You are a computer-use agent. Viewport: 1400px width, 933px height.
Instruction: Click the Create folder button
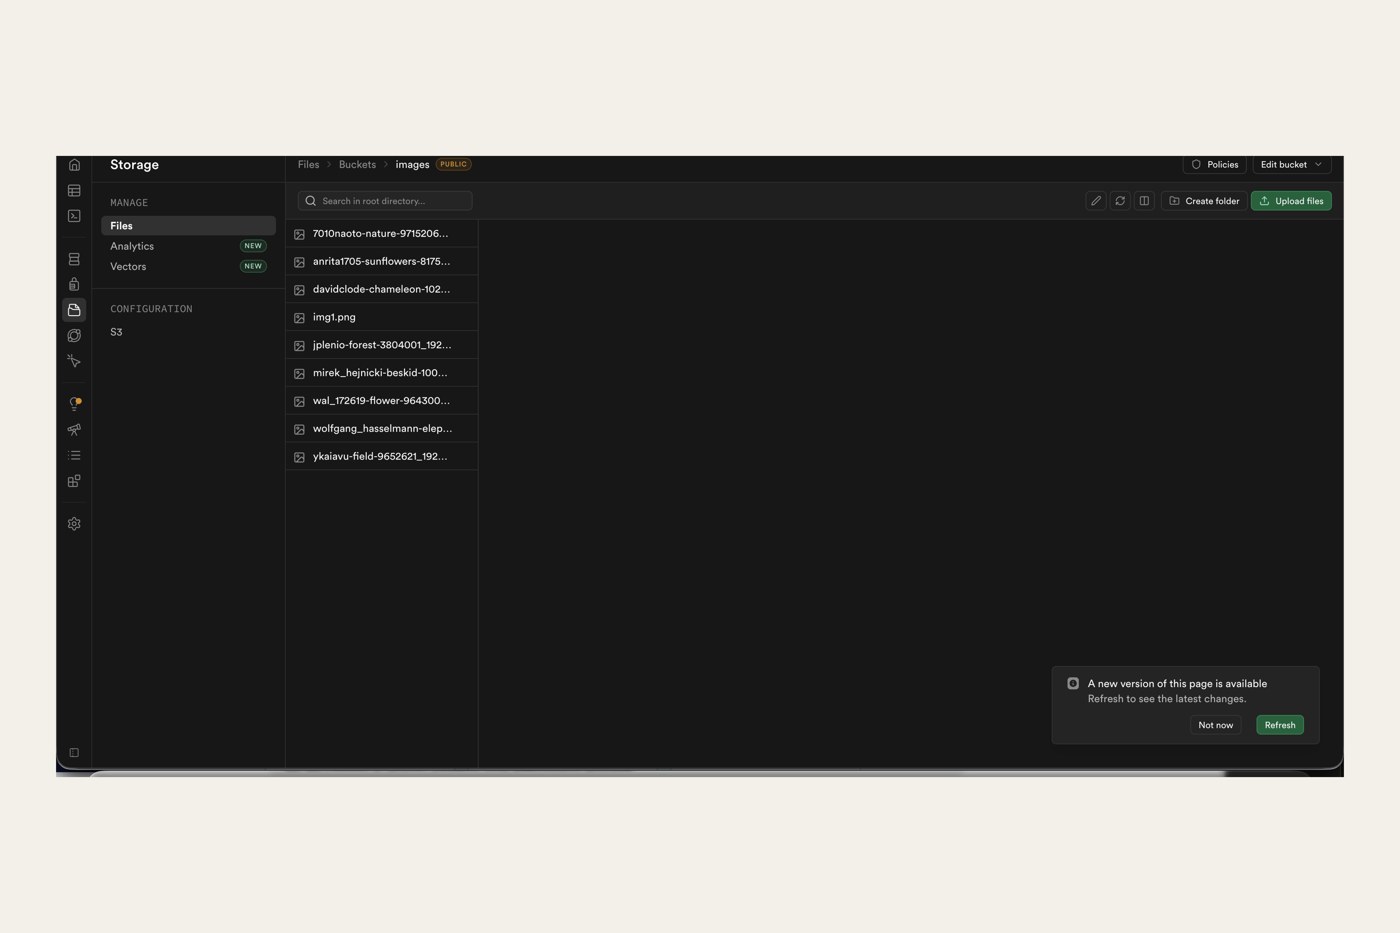1204,201
